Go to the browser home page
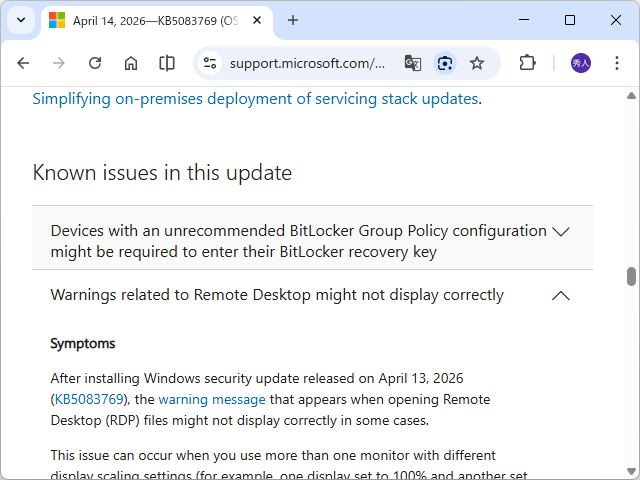This screenshot has height=480, width=640. pos(131,63)
